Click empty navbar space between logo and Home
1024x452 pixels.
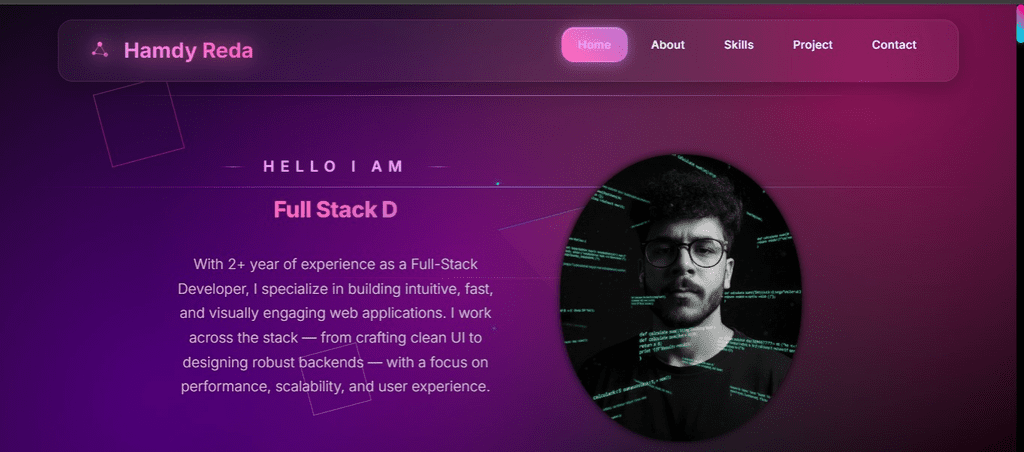point(405,50)
